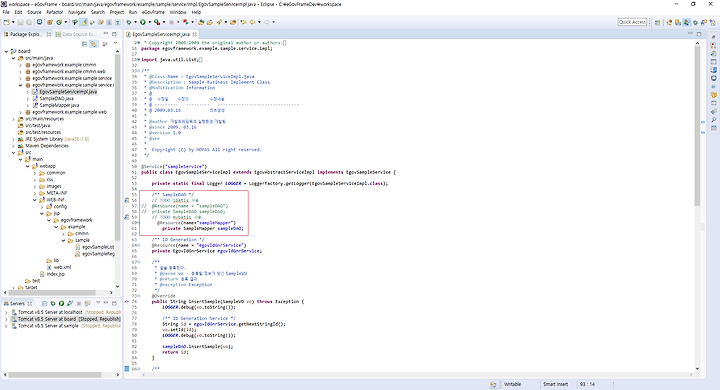
Task: Click the Run Last Tool red-bag icon
Action: point(157,22)
